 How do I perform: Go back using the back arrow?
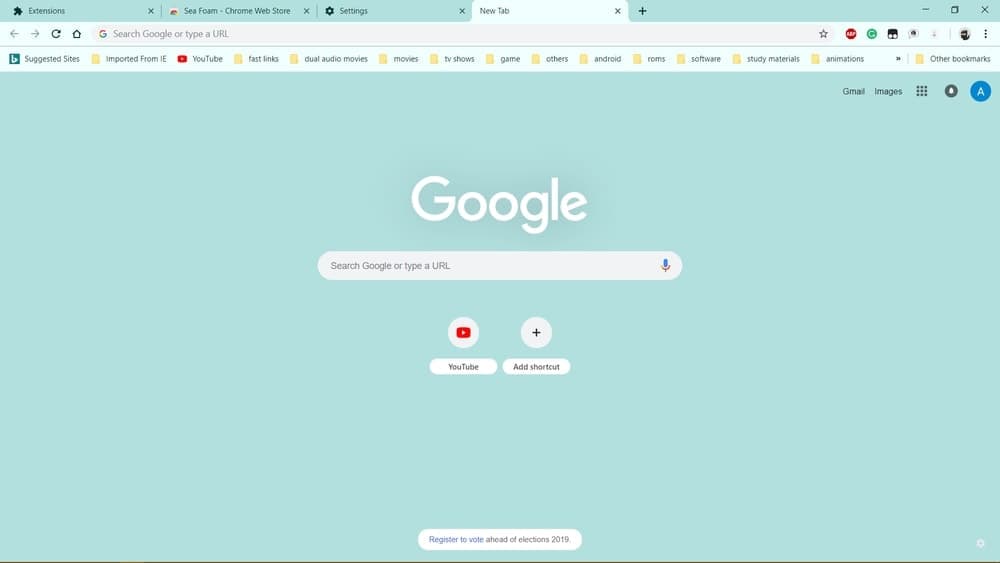(14, 34)
